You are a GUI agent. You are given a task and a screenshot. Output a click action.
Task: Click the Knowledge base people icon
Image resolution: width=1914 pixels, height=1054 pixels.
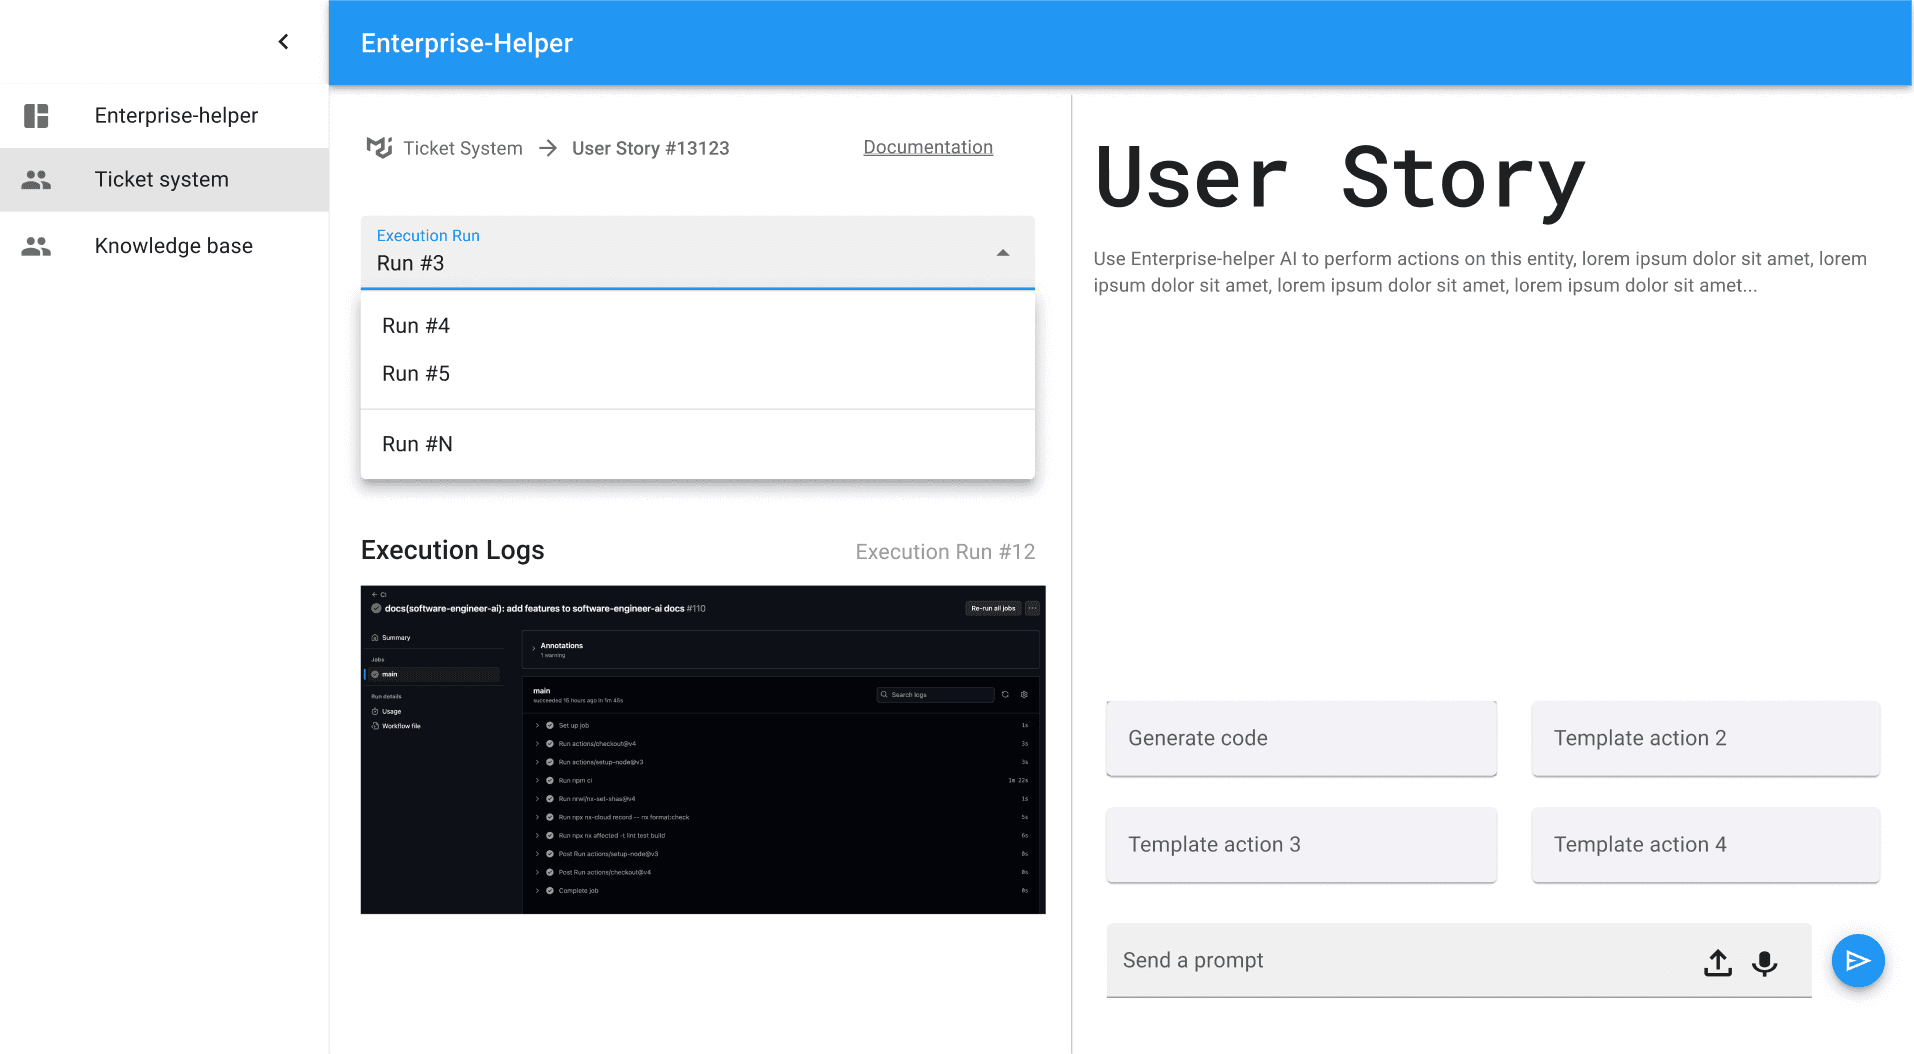coord(36,246)
